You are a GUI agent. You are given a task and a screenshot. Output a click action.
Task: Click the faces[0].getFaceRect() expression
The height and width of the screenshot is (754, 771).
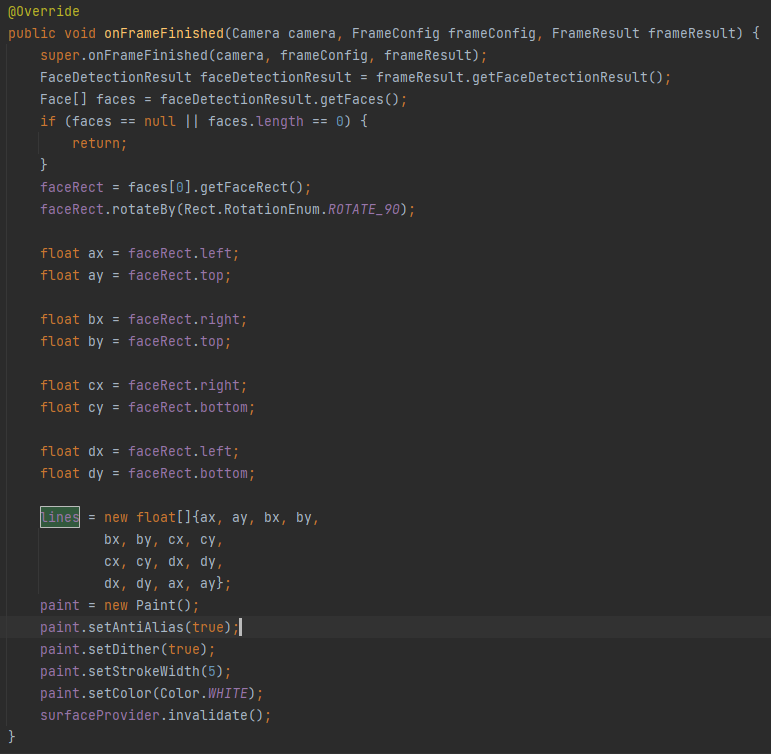[215, 187]
